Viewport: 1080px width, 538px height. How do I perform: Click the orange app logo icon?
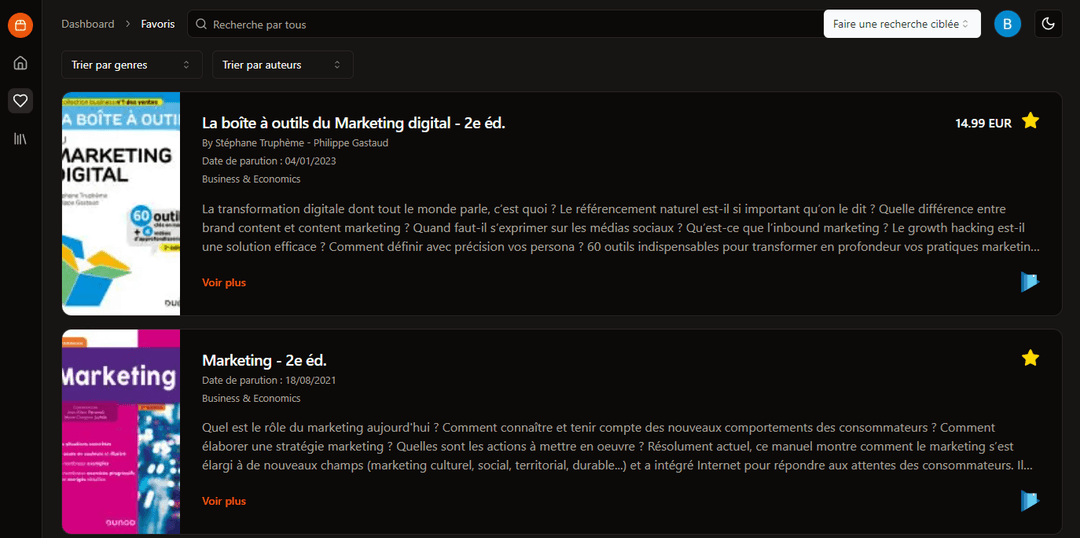point(21,25)
